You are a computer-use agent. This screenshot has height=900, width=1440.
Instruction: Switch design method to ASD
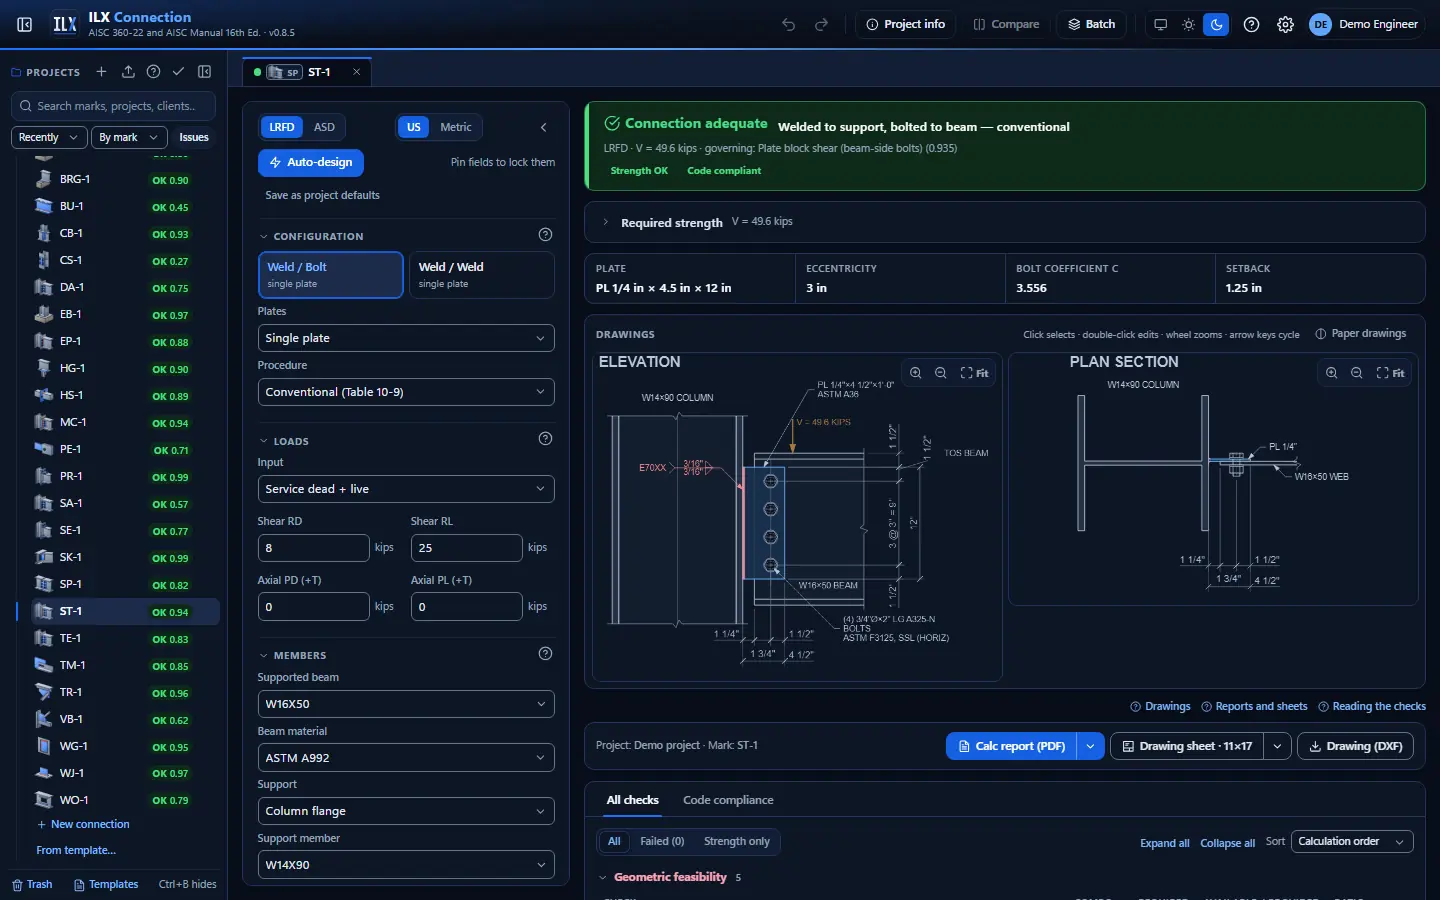tap(324, 127)
